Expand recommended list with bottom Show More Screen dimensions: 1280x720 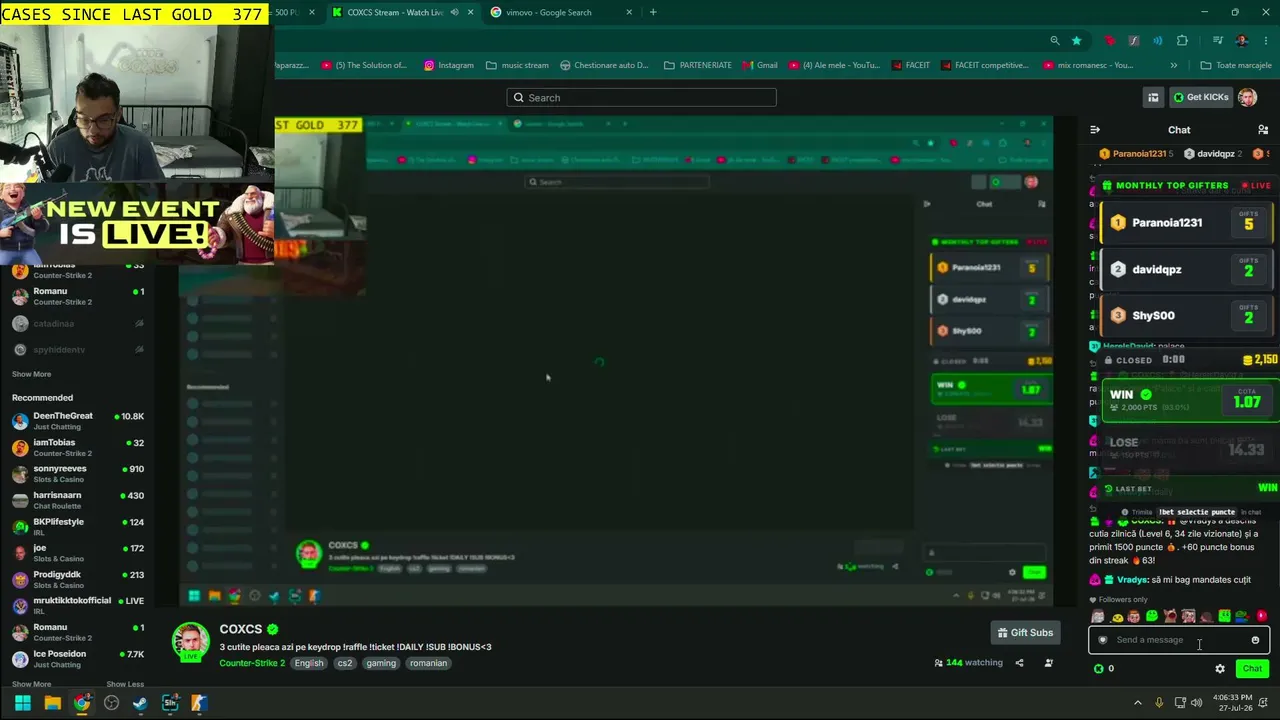click(31, 684)
